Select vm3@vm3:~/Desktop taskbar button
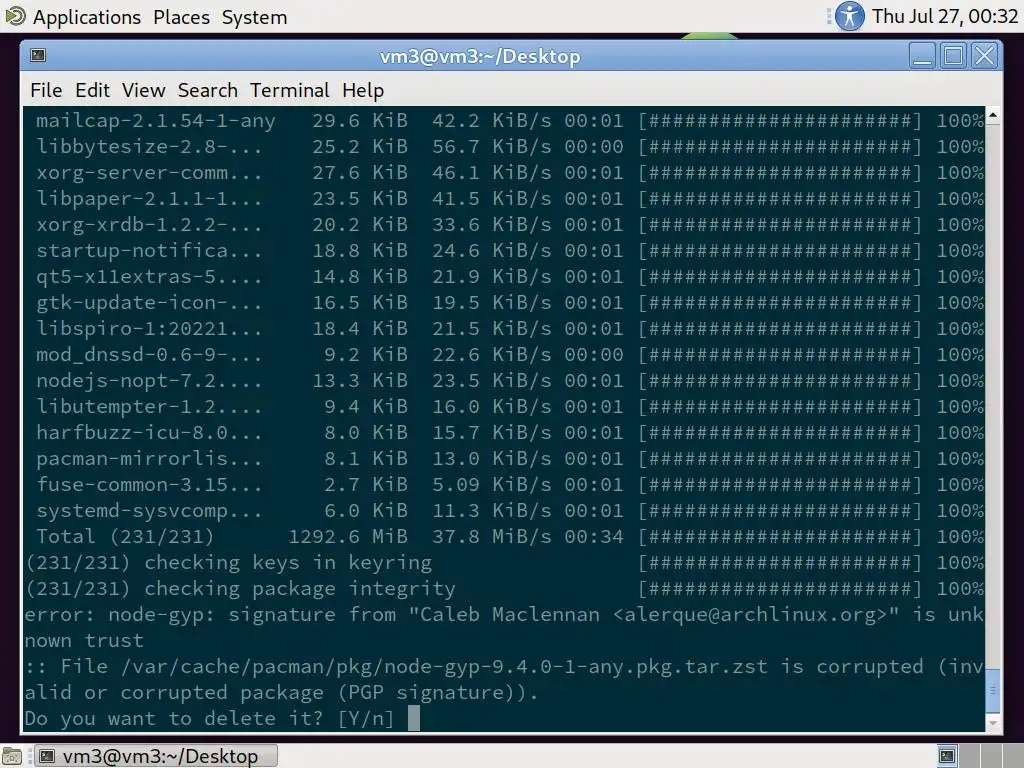This screenshot has width=1024, height=768. [156, 756]
